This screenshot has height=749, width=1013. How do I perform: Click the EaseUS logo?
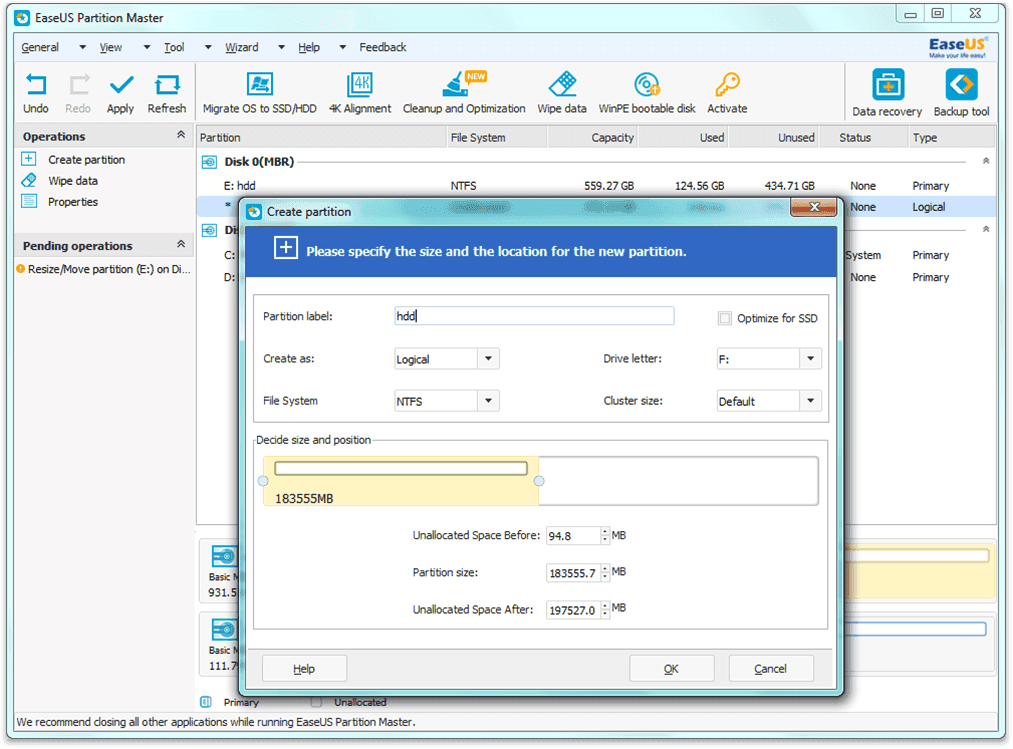point(957,47)
